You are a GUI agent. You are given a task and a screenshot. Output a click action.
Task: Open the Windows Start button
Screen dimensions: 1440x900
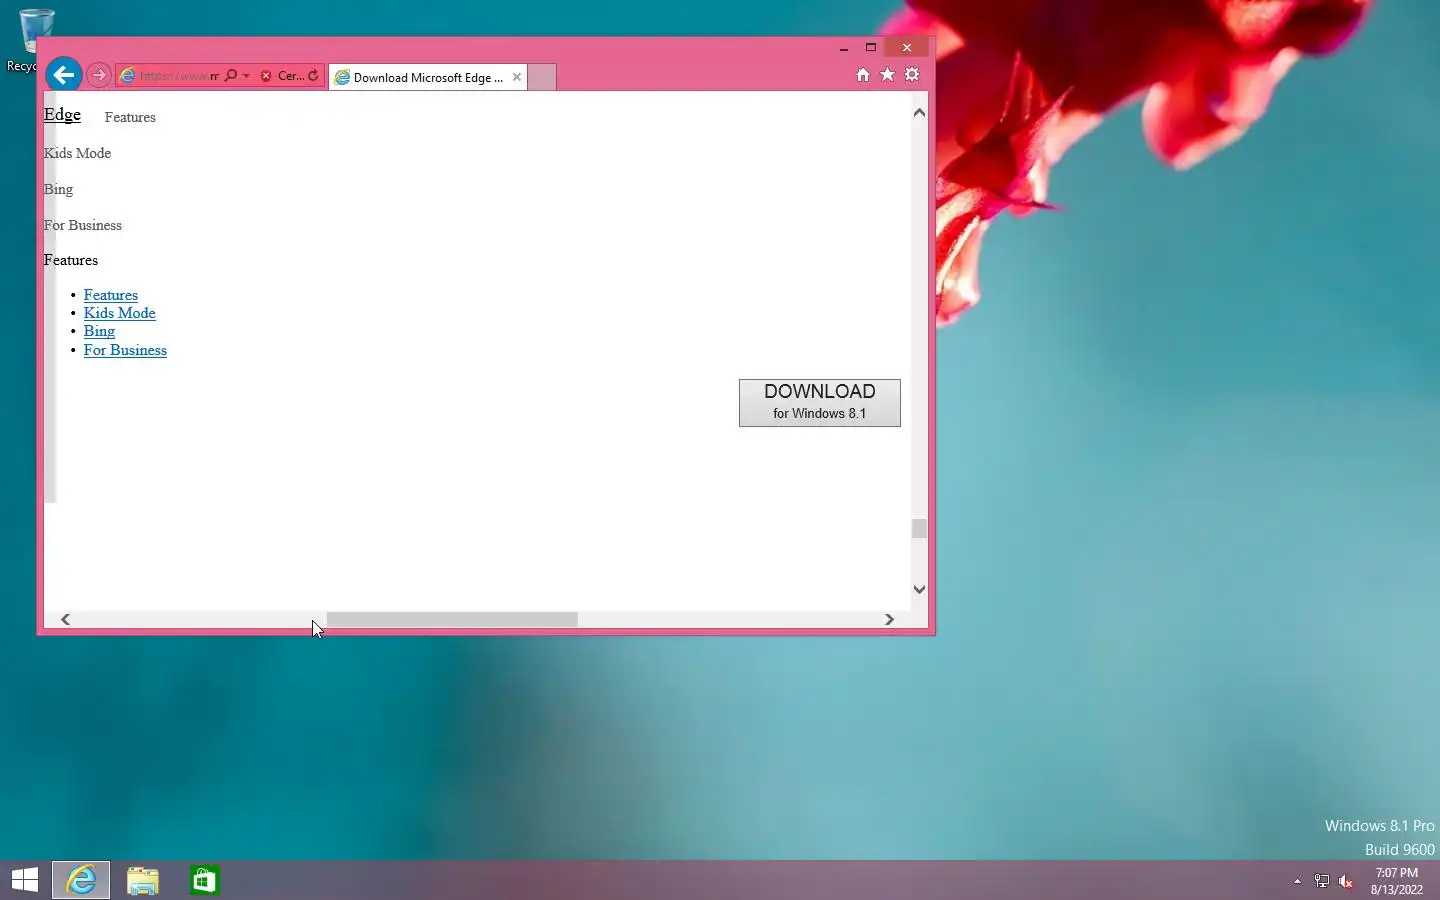pyautogui.click(x=25, y=880)
